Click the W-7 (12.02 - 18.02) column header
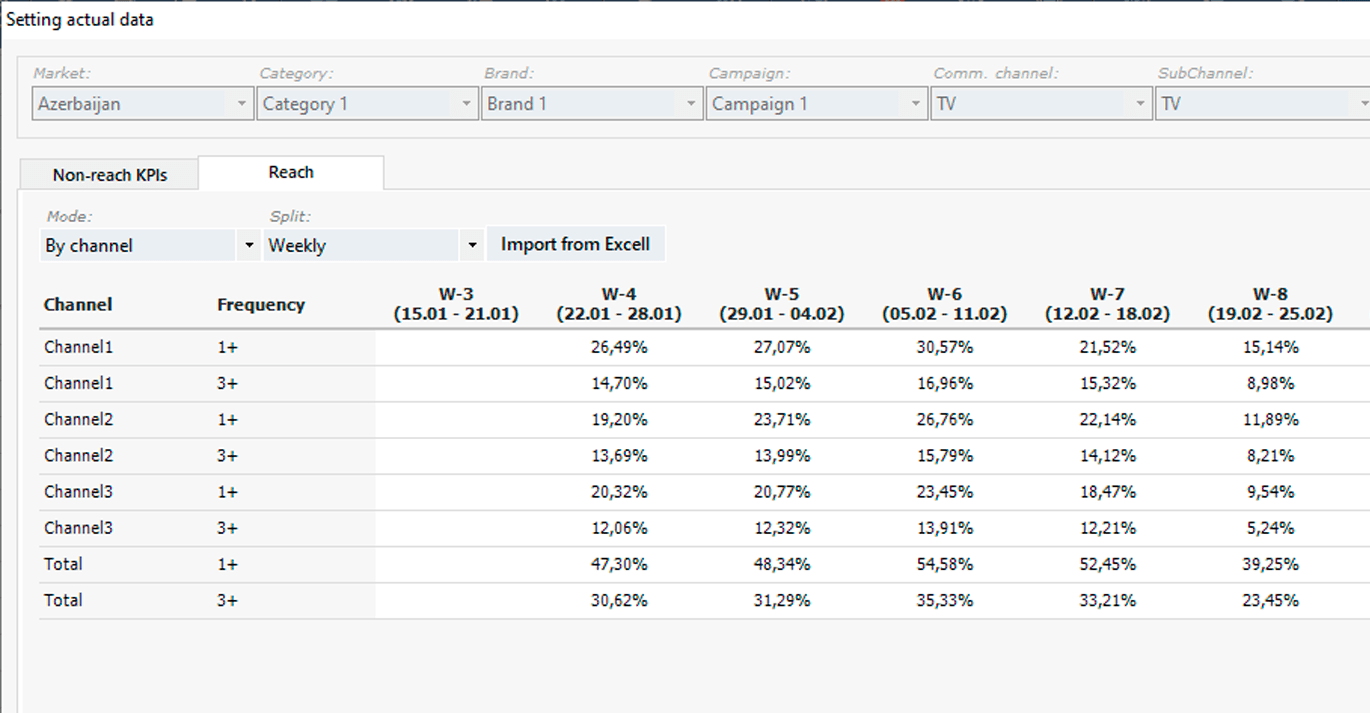The image size is (1370, 713). click(1107, 304)
